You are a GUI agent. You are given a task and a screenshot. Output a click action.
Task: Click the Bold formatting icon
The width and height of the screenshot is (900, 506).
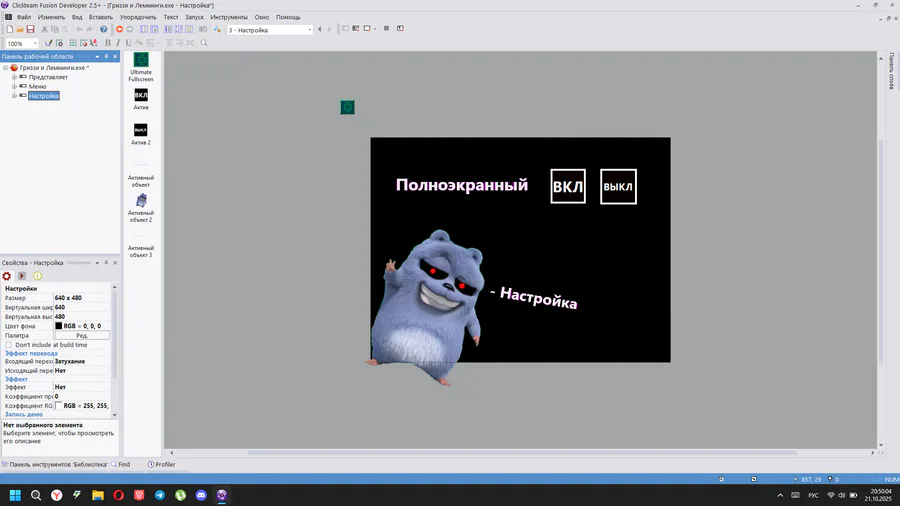tap(107, 43)
